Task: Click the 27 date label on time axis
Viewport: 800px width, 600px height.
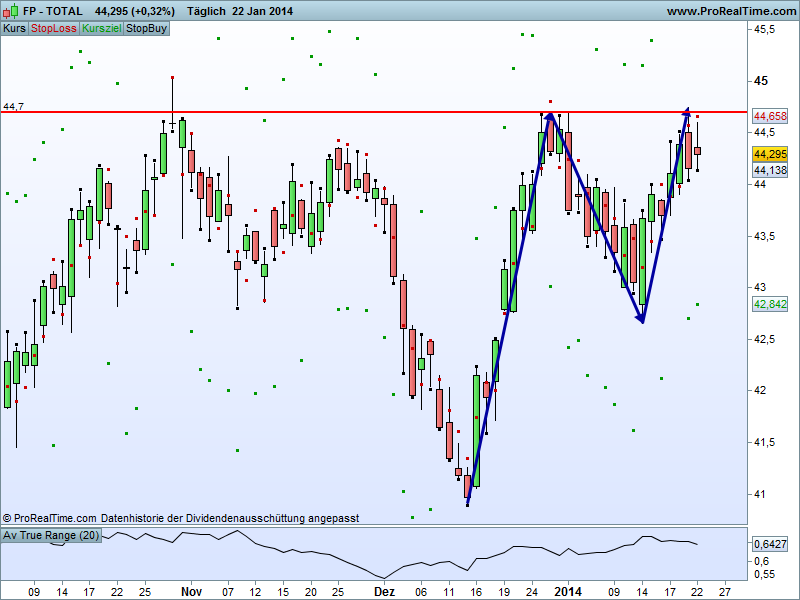Action: (724, 591)
